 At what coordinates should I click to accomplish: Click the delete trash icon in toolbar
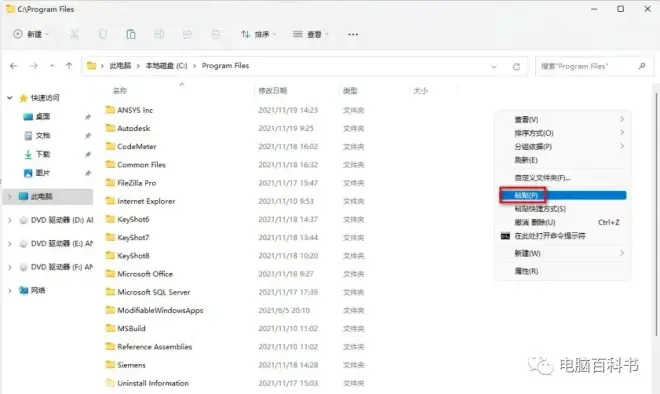[216, 34]
